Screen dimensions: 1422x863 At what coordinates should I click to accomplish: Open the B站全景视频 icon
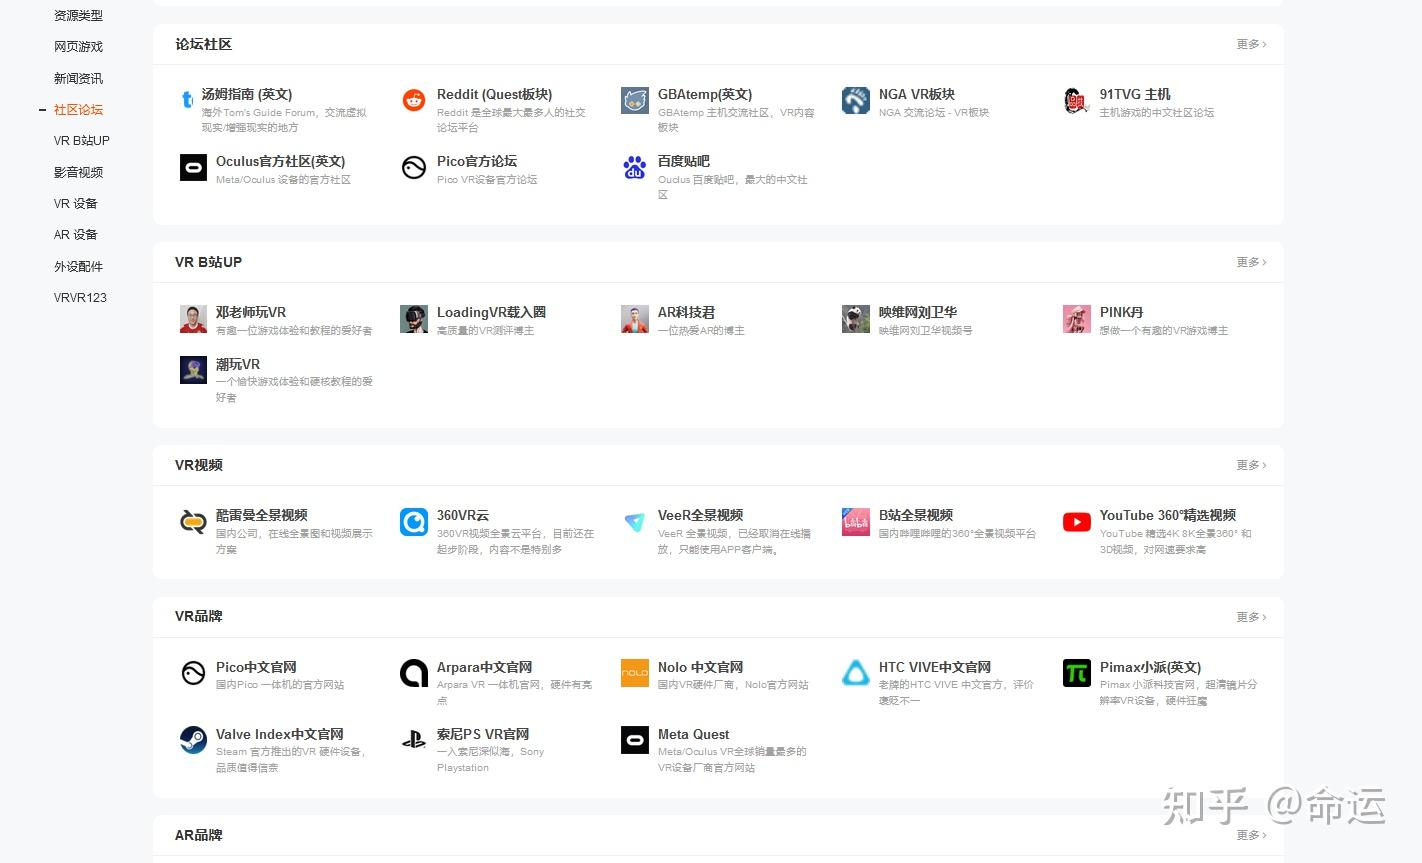point(856,522)
